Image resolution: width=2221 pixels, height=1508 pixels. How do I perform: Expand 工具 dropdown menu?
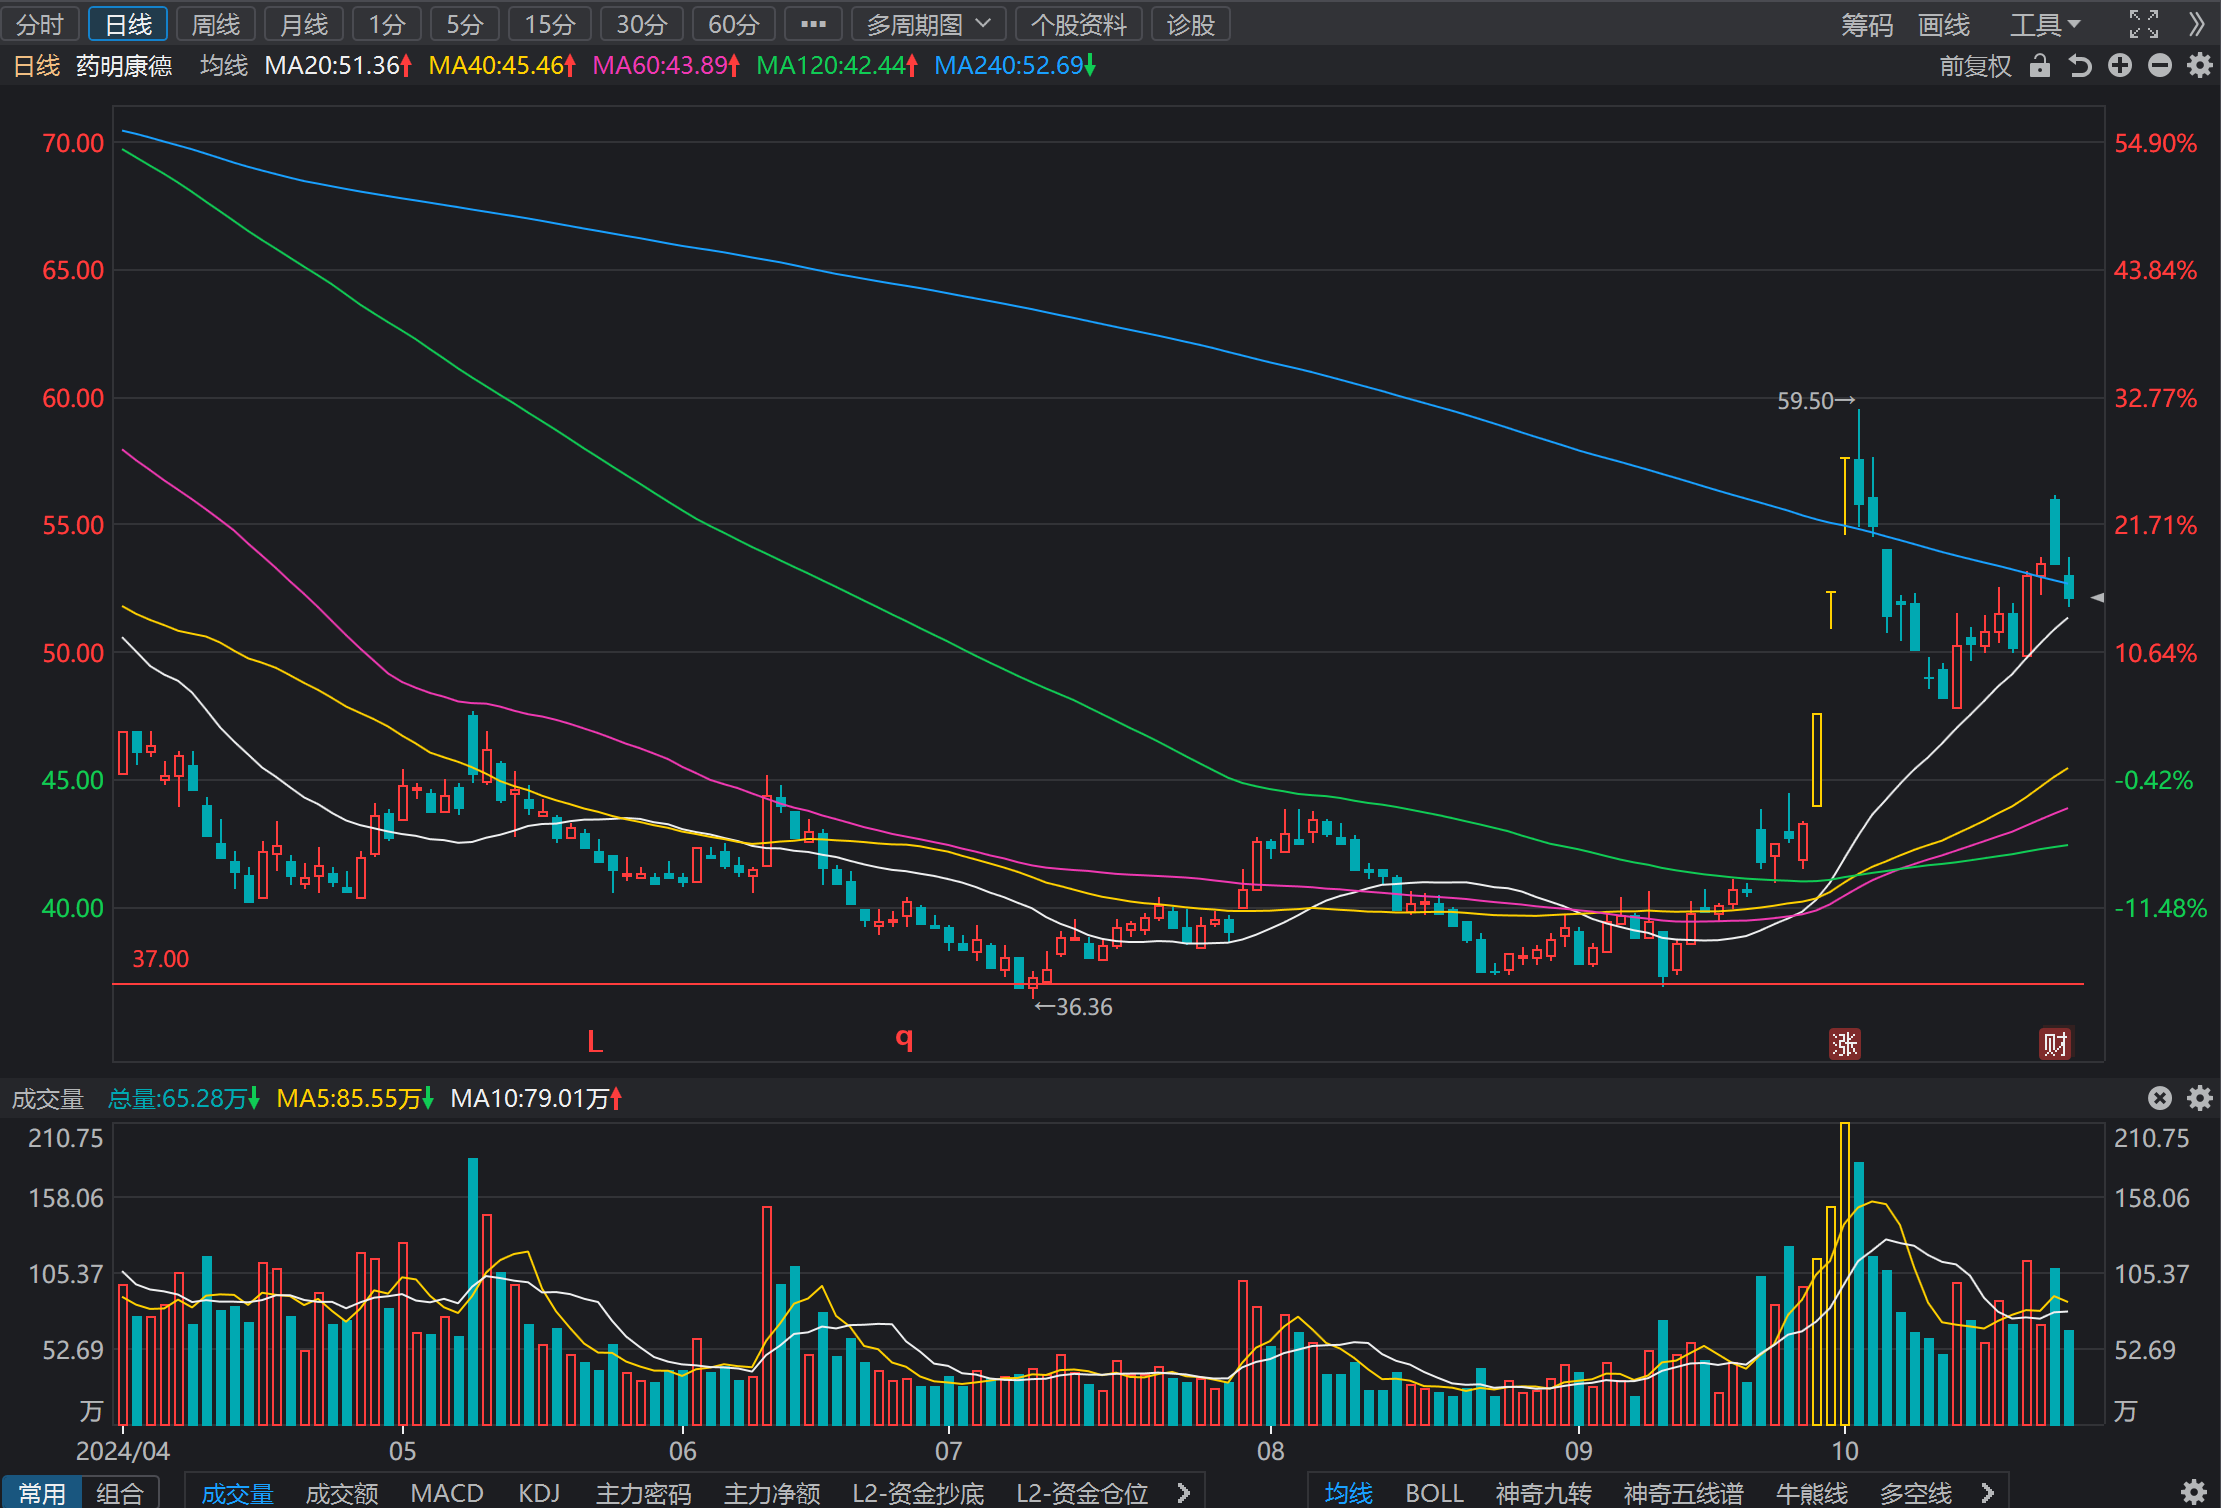coord(2045,24)
